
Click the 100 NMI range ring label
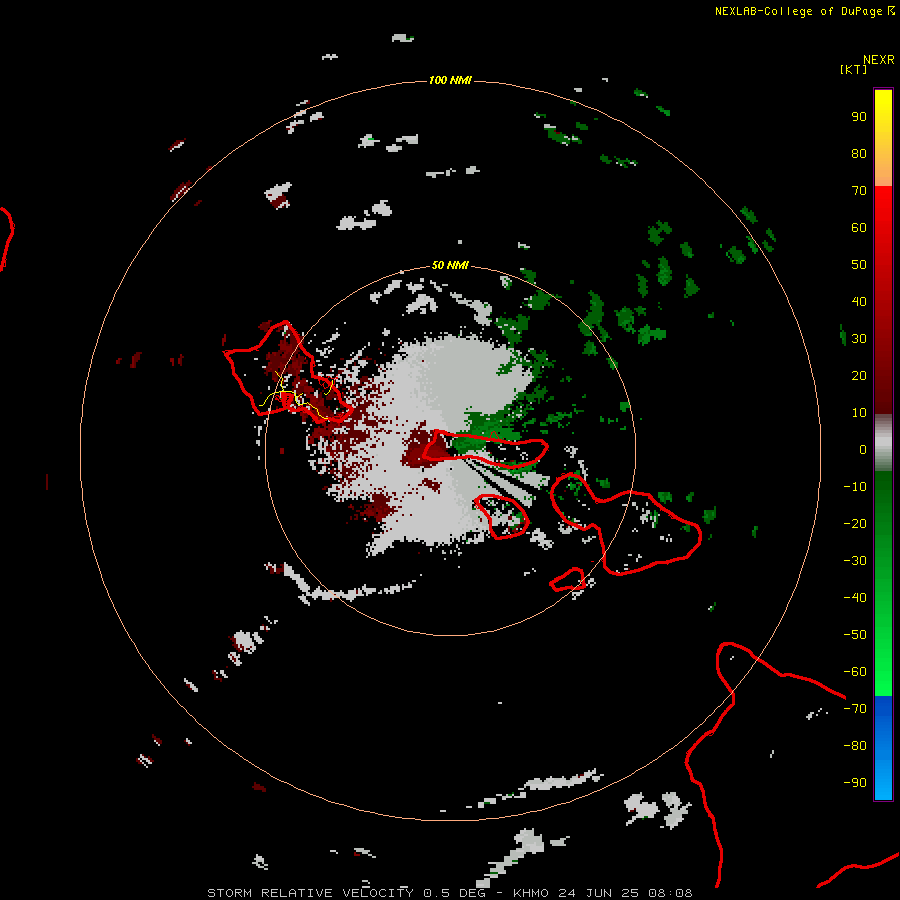tap(450, 80)
